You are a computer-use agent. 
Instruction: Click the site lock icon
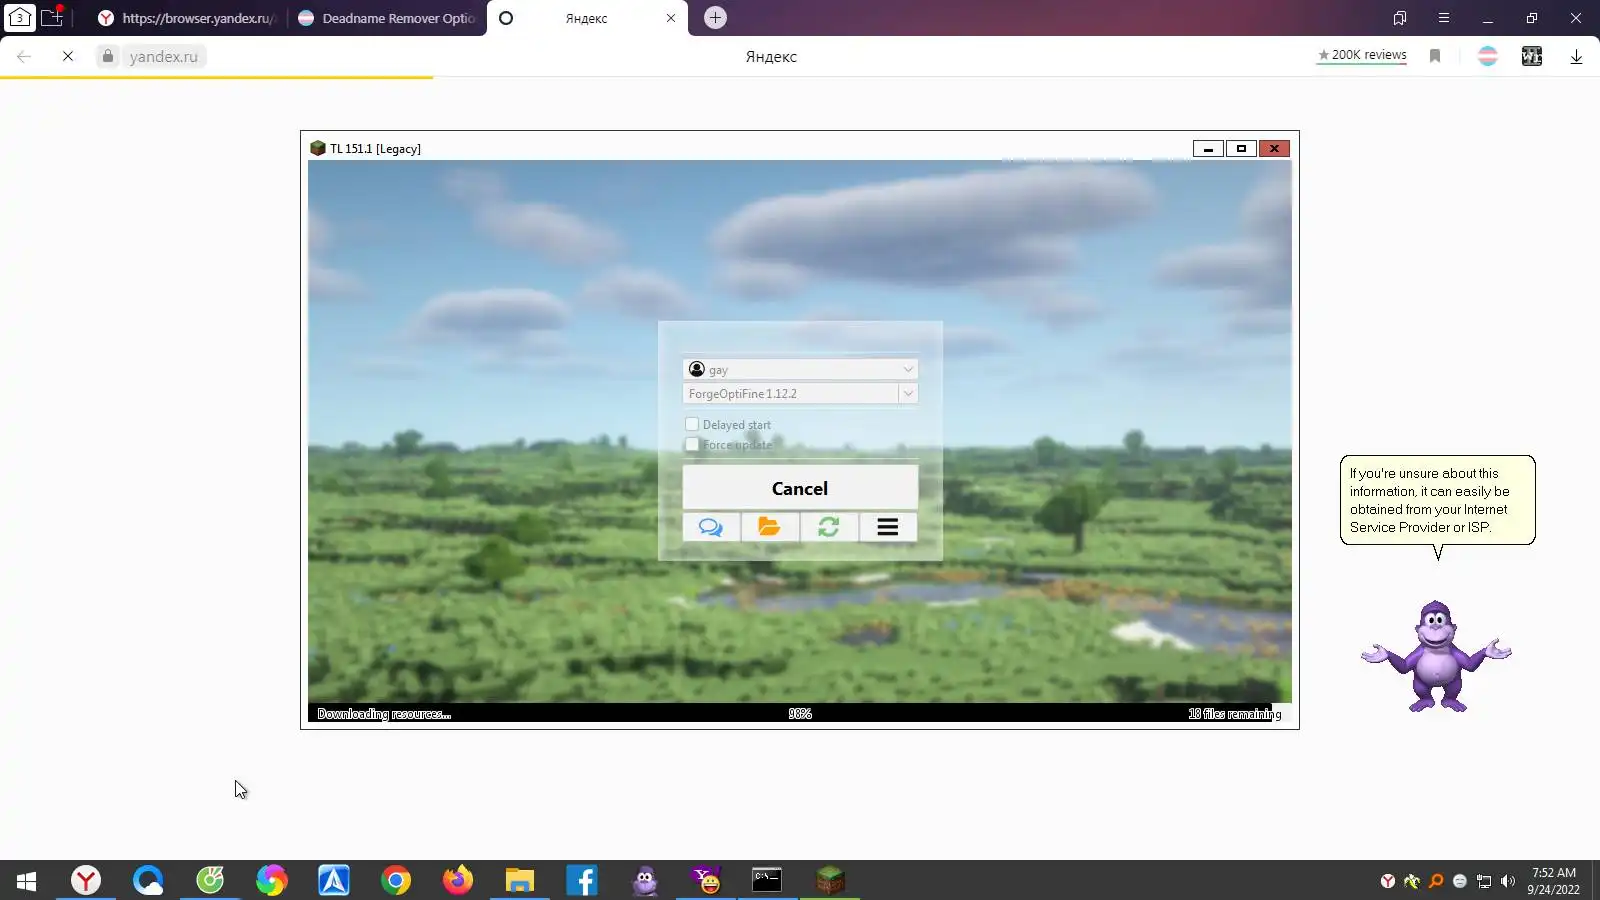(108, 56)
